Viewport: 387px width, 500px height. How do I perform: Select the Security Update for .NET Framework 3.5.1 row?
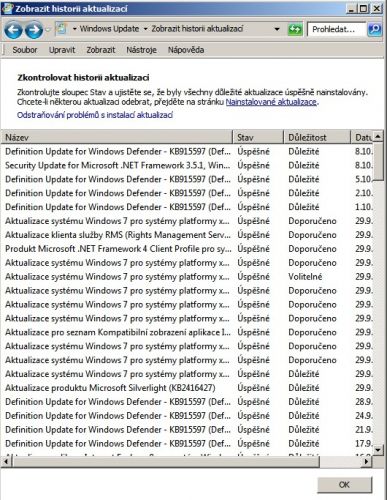point(187,165)
